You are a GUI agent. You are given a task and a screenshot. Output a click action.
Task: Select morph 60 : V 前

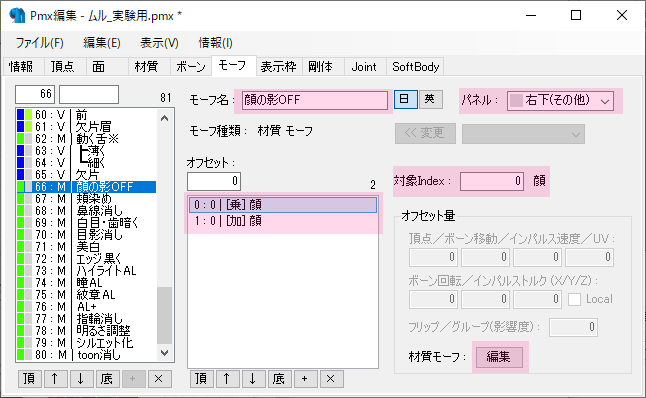[x=86, y=115]
